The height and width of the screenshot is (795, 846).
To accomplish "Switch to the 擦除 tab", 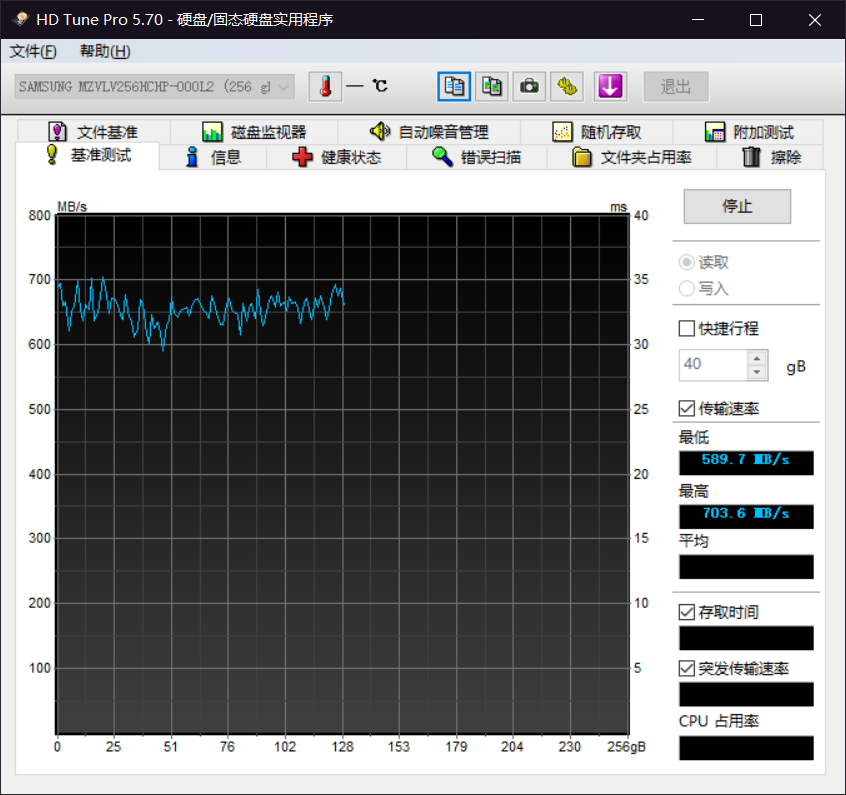I will 770,157.
